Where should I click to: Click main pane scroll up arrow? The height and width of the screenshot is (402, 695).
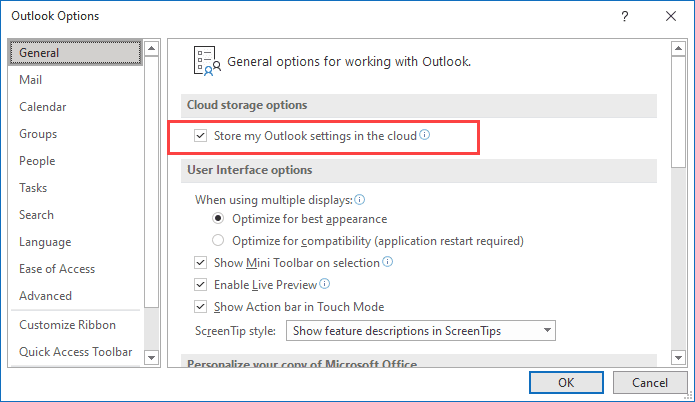tap(679, 48)
